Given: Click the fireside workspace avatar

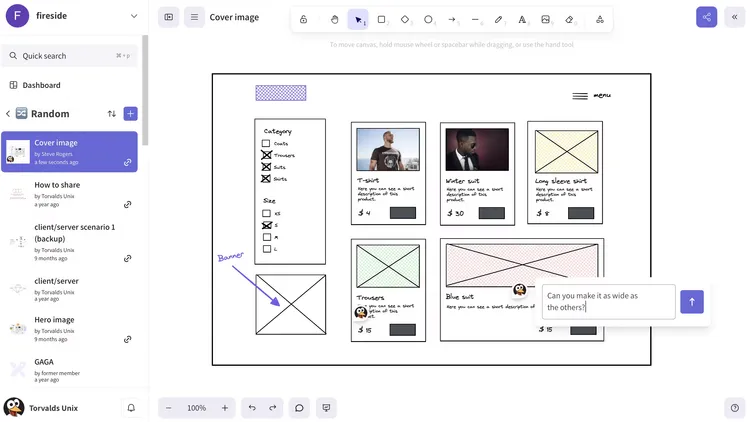Looking at the screenshot, I should pyautogui.click(x=17, y=16).
